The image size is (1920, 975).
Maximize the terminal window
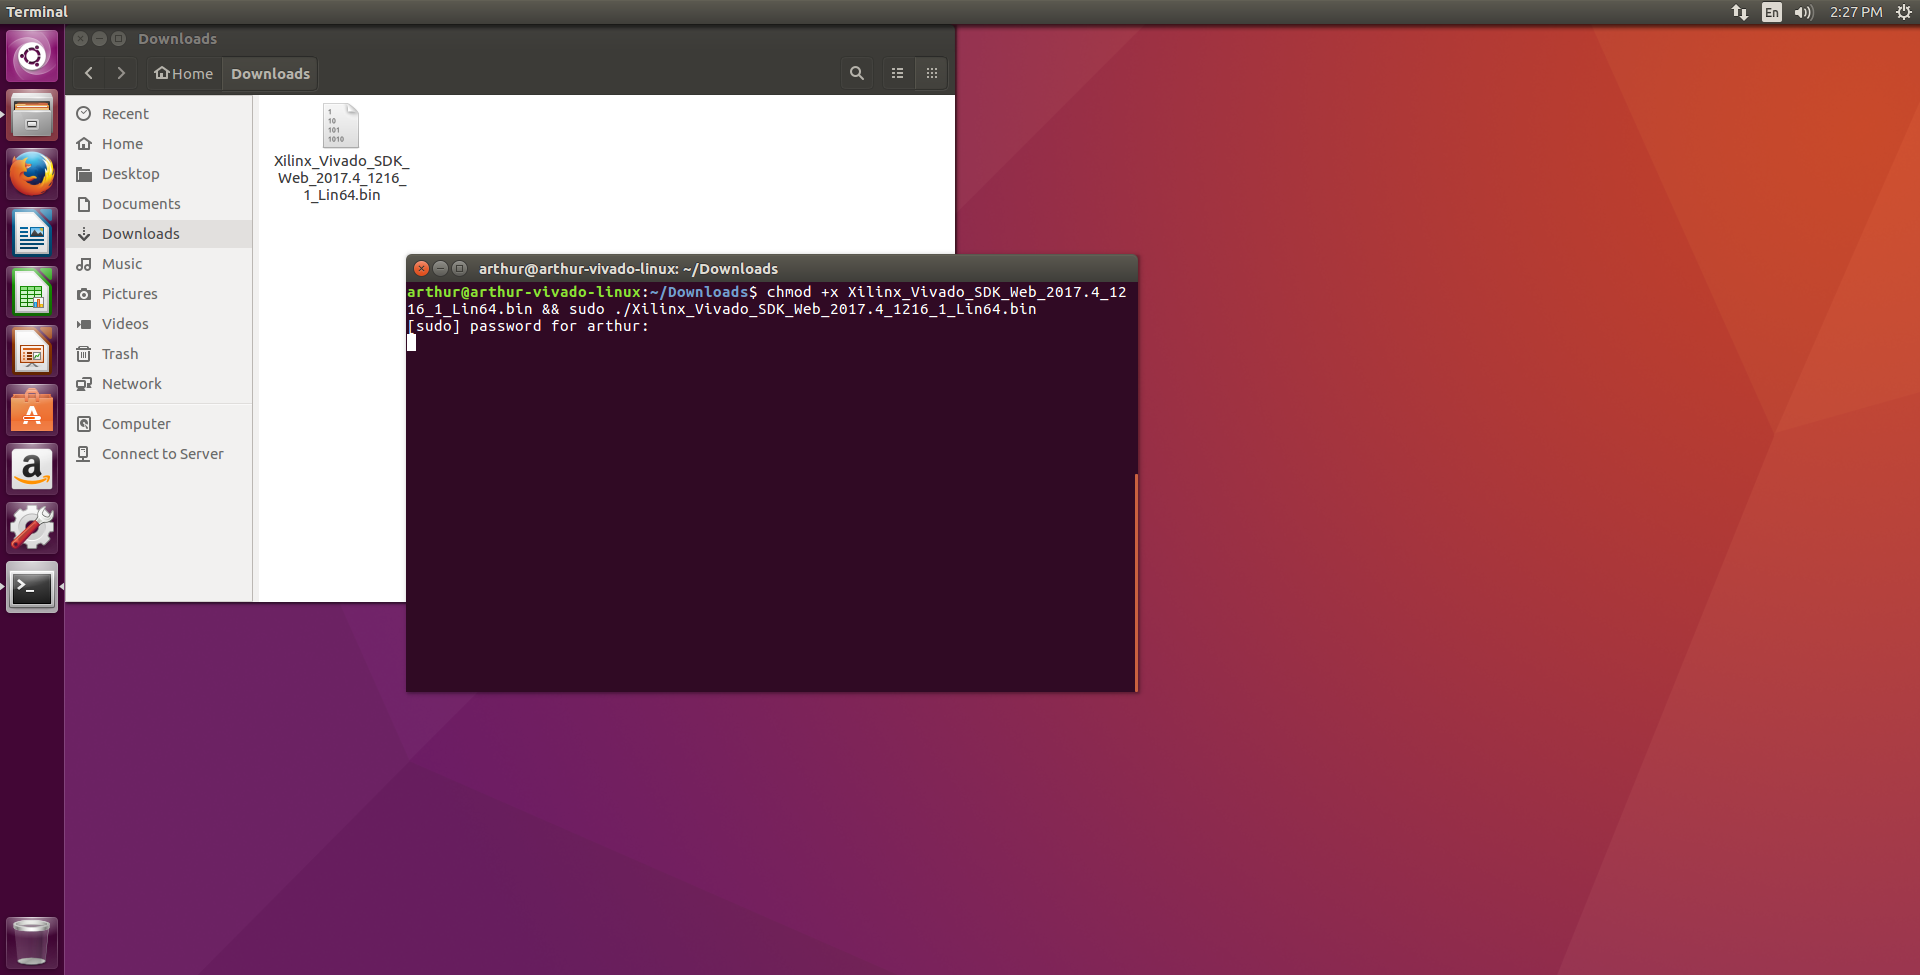pos(460,268)
